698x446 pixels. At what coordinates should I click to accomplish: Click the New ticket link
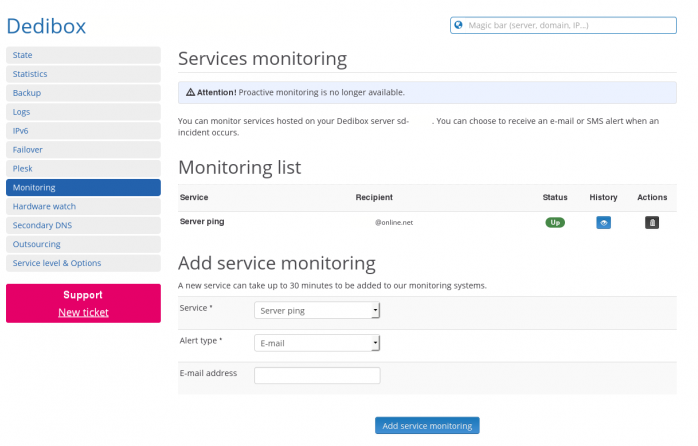(83, 312)
